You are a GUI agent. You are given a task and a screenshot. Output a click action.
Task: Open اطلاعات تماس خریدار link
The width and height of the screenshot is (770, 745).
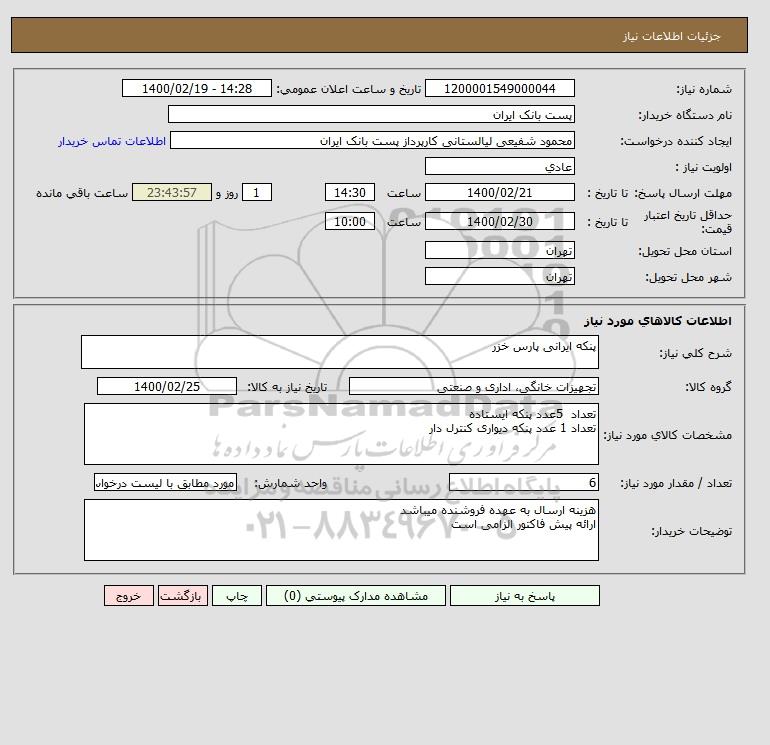pyautogui.click(x=112, y=141)
